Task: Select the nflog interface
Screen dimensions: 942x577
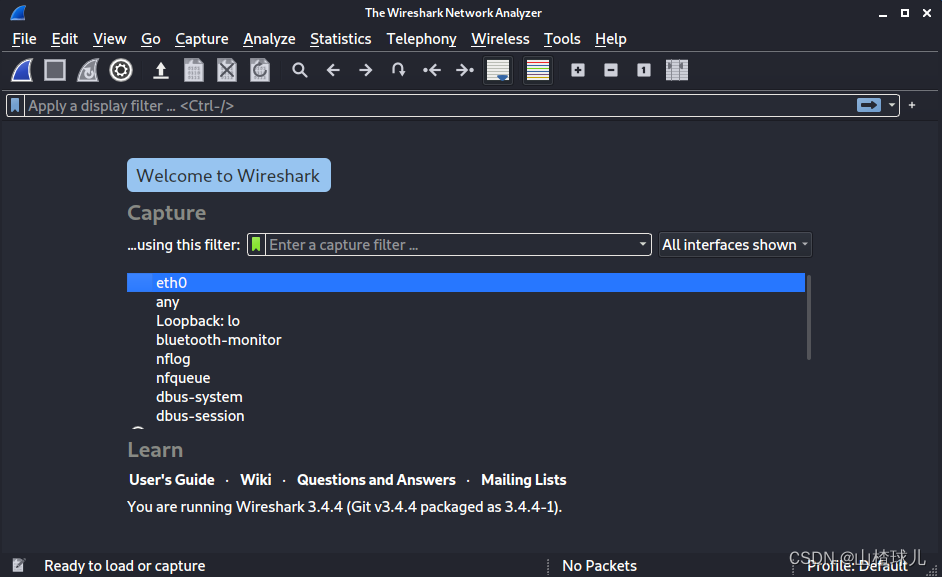Action: click(x=466, y=359)
